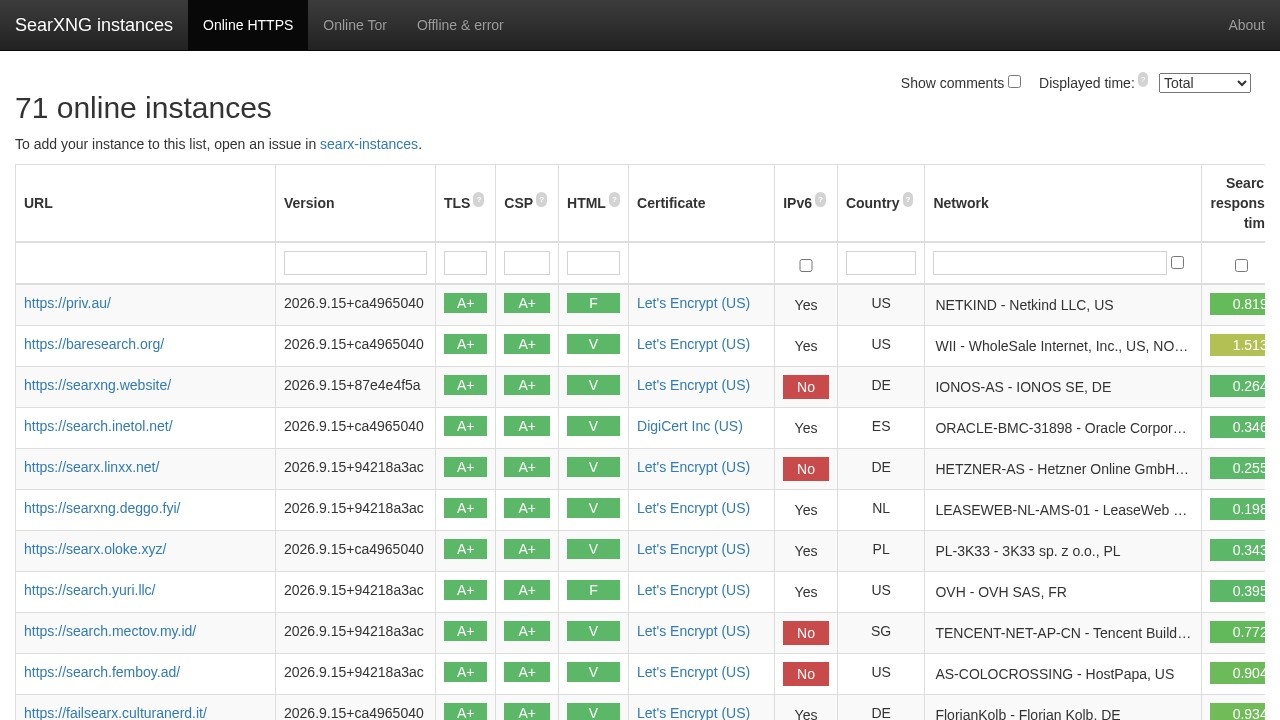
Task: Click the SearXNG instances brand title
Action: (94, 25)
